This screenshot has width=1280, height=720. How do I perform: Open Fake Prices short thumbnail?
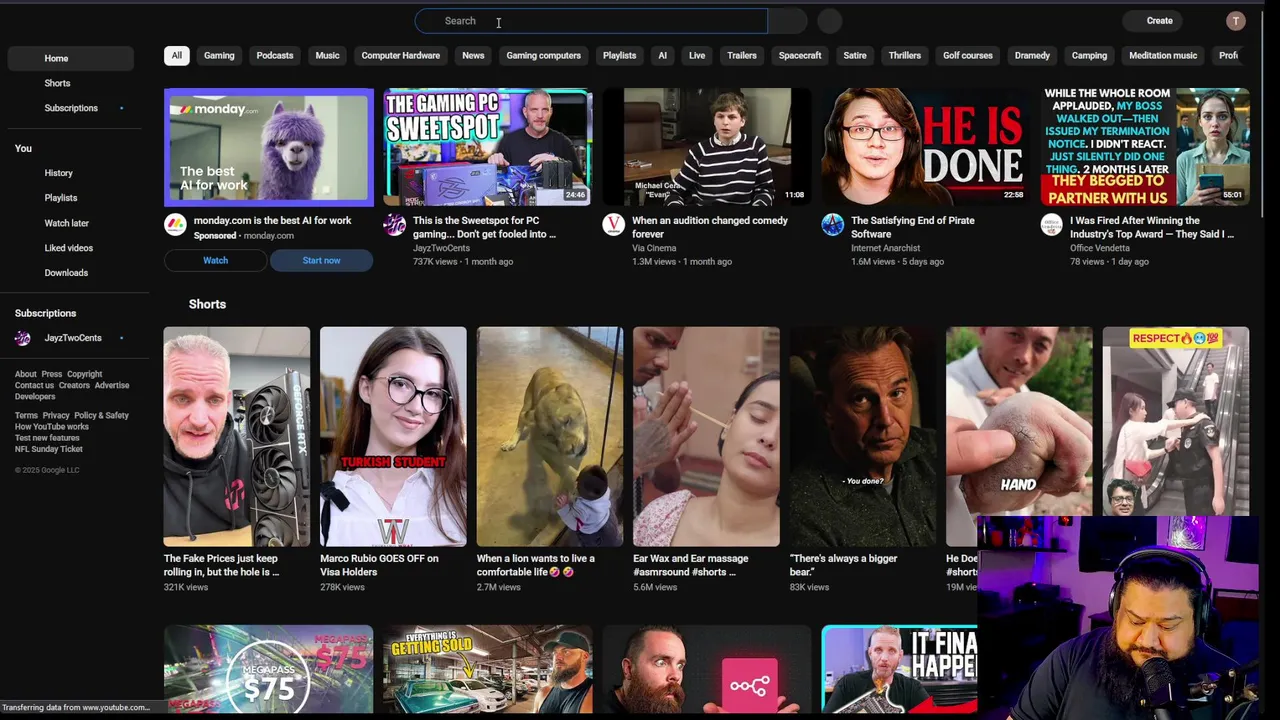(237, 437)
